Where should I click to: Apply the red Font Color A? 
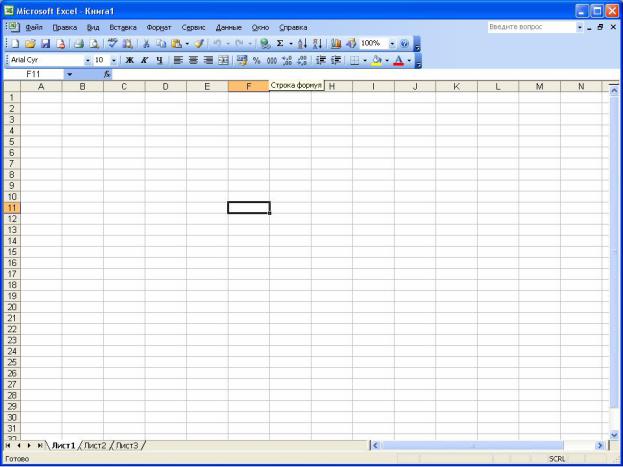point(399,60)
